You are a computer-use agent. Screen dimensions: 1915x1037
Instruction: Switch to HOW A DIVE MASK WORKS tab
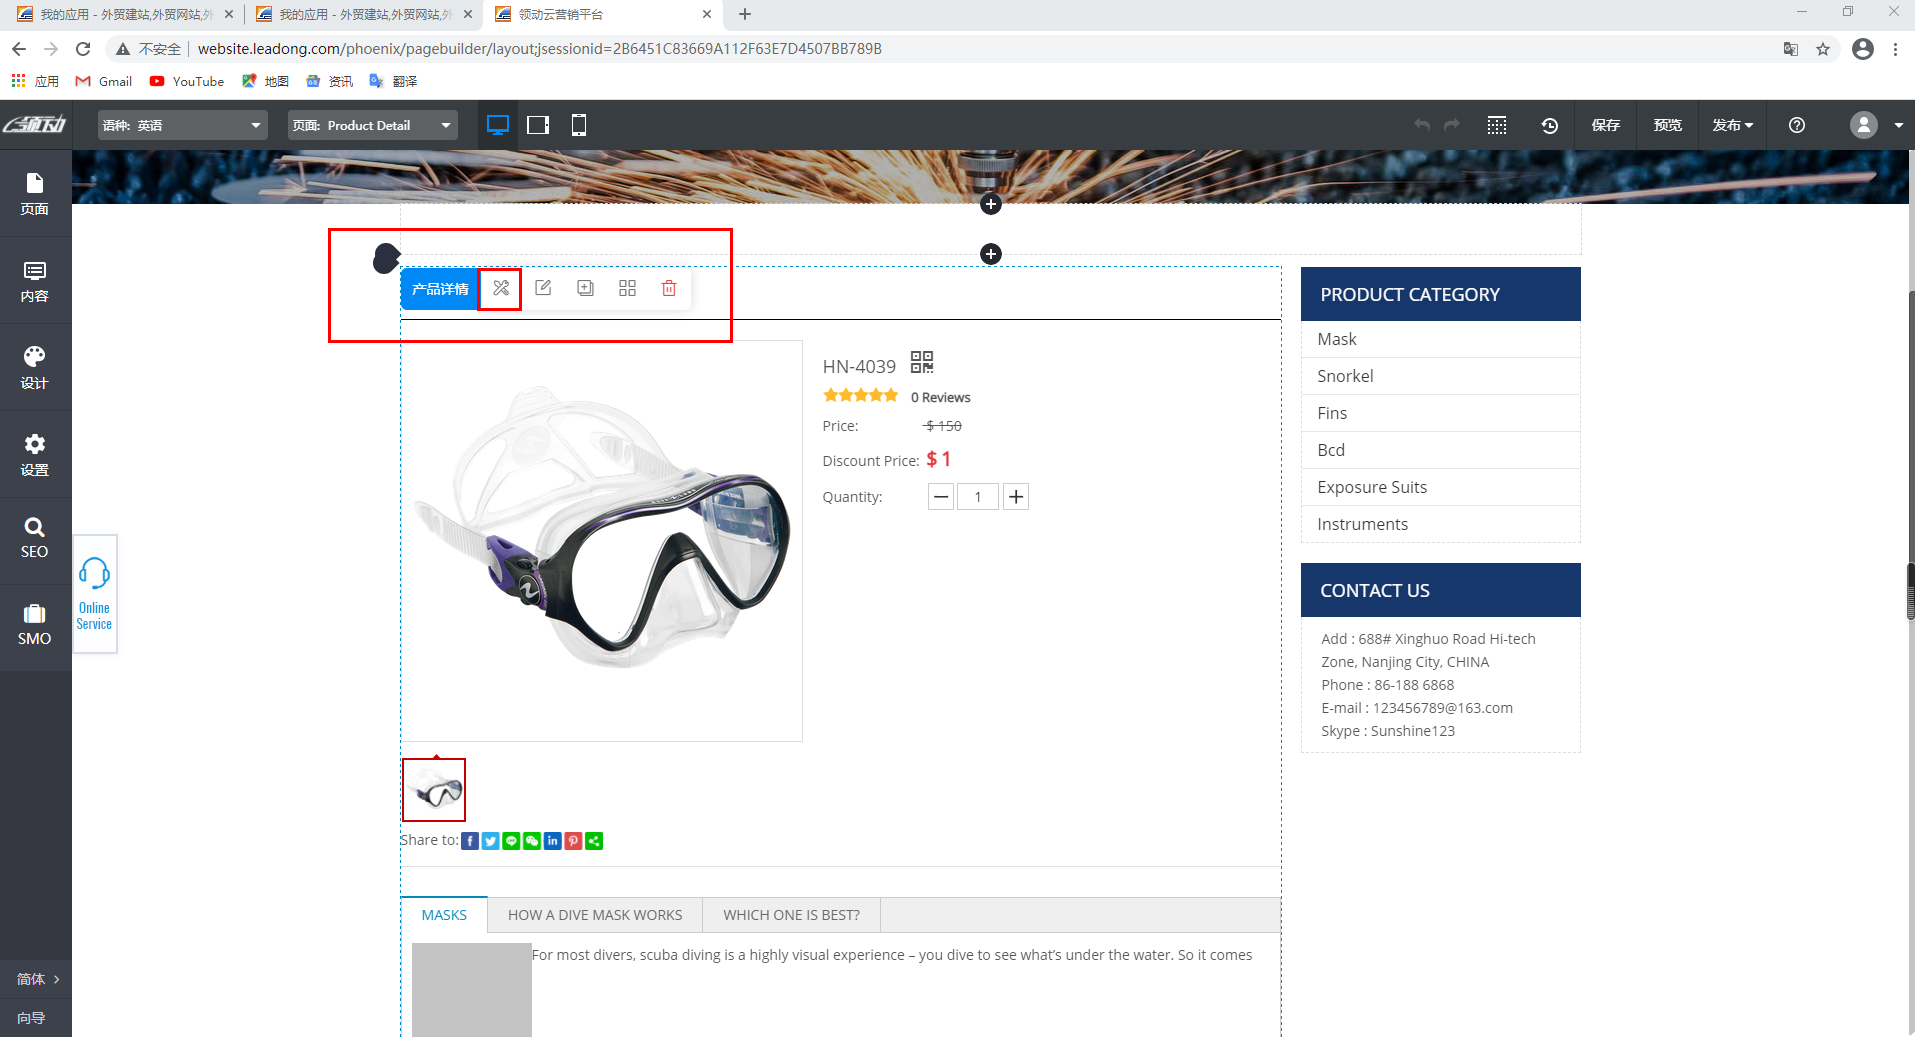pos(595,915)
